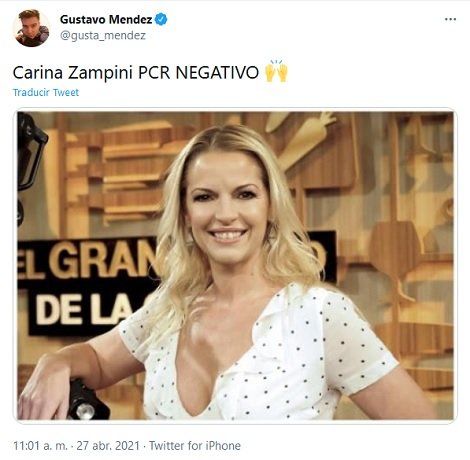Click Gustavo Mendez's profile avatar
Viewport: 470px width, 460px height.
[x=31, y=28]
